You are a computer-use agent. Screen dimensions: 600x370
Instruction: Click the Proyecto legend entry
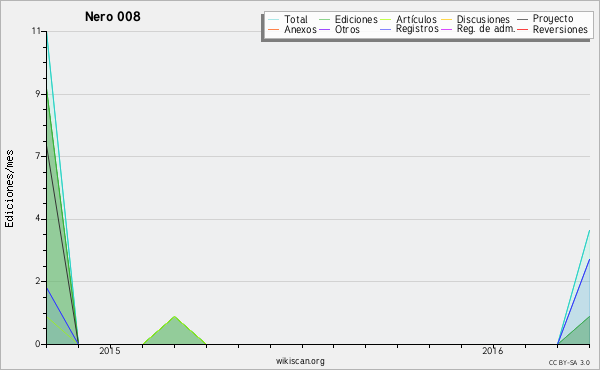553,19
